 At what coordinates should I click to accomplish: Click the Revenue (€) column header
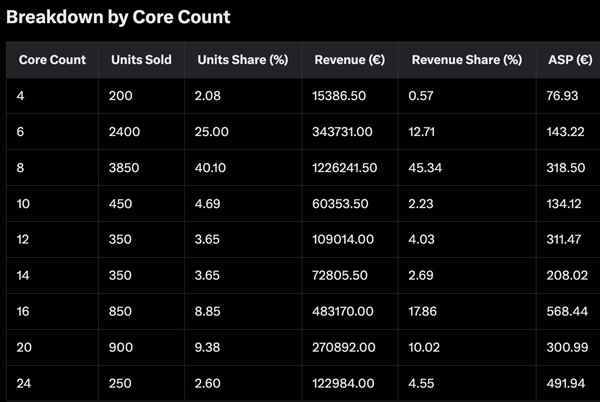349,60
